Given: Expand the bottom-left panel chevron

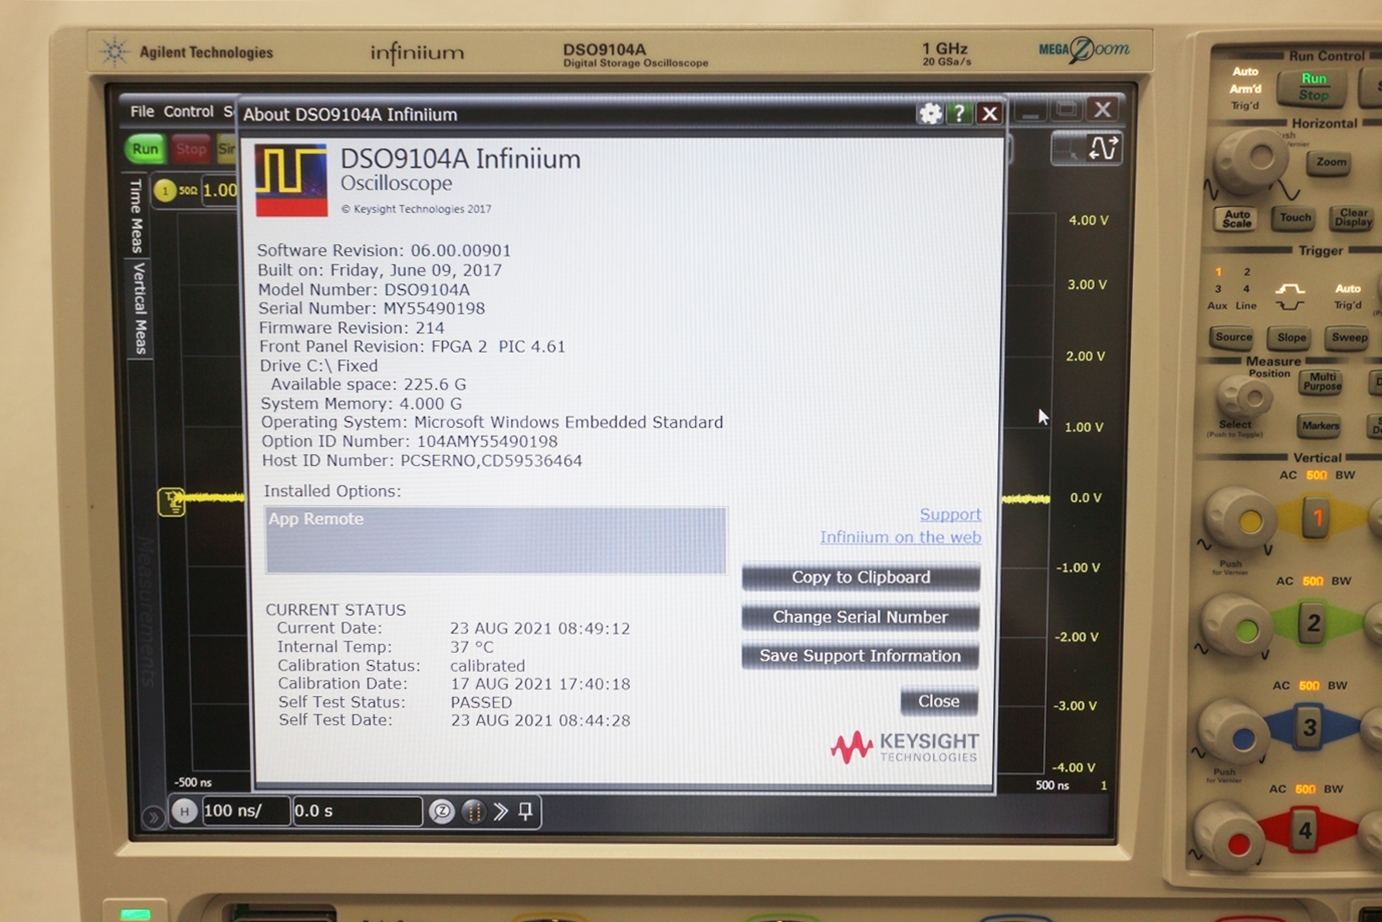Looking at the screenshot, I should pos(152,818).
